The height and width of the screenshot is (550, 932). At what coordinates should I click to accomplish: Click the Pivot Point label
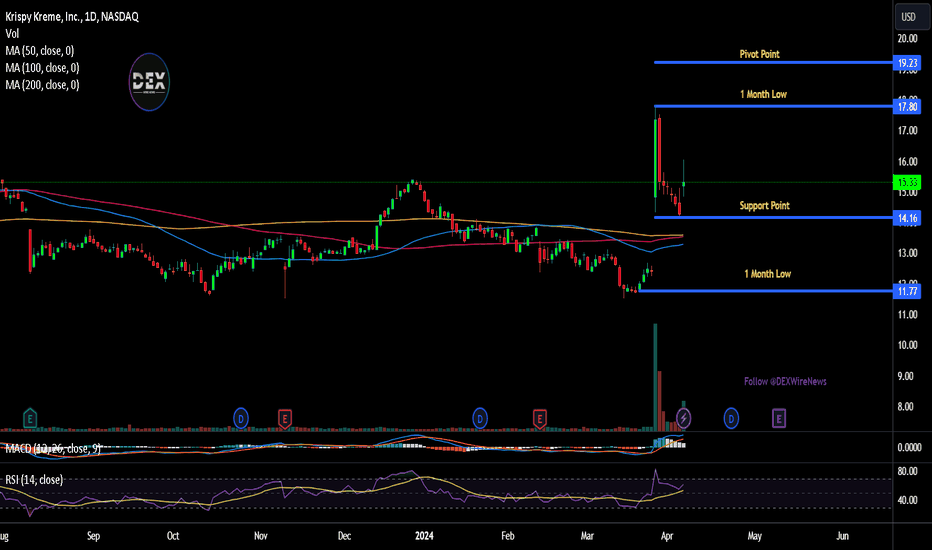tap(760, 54)
